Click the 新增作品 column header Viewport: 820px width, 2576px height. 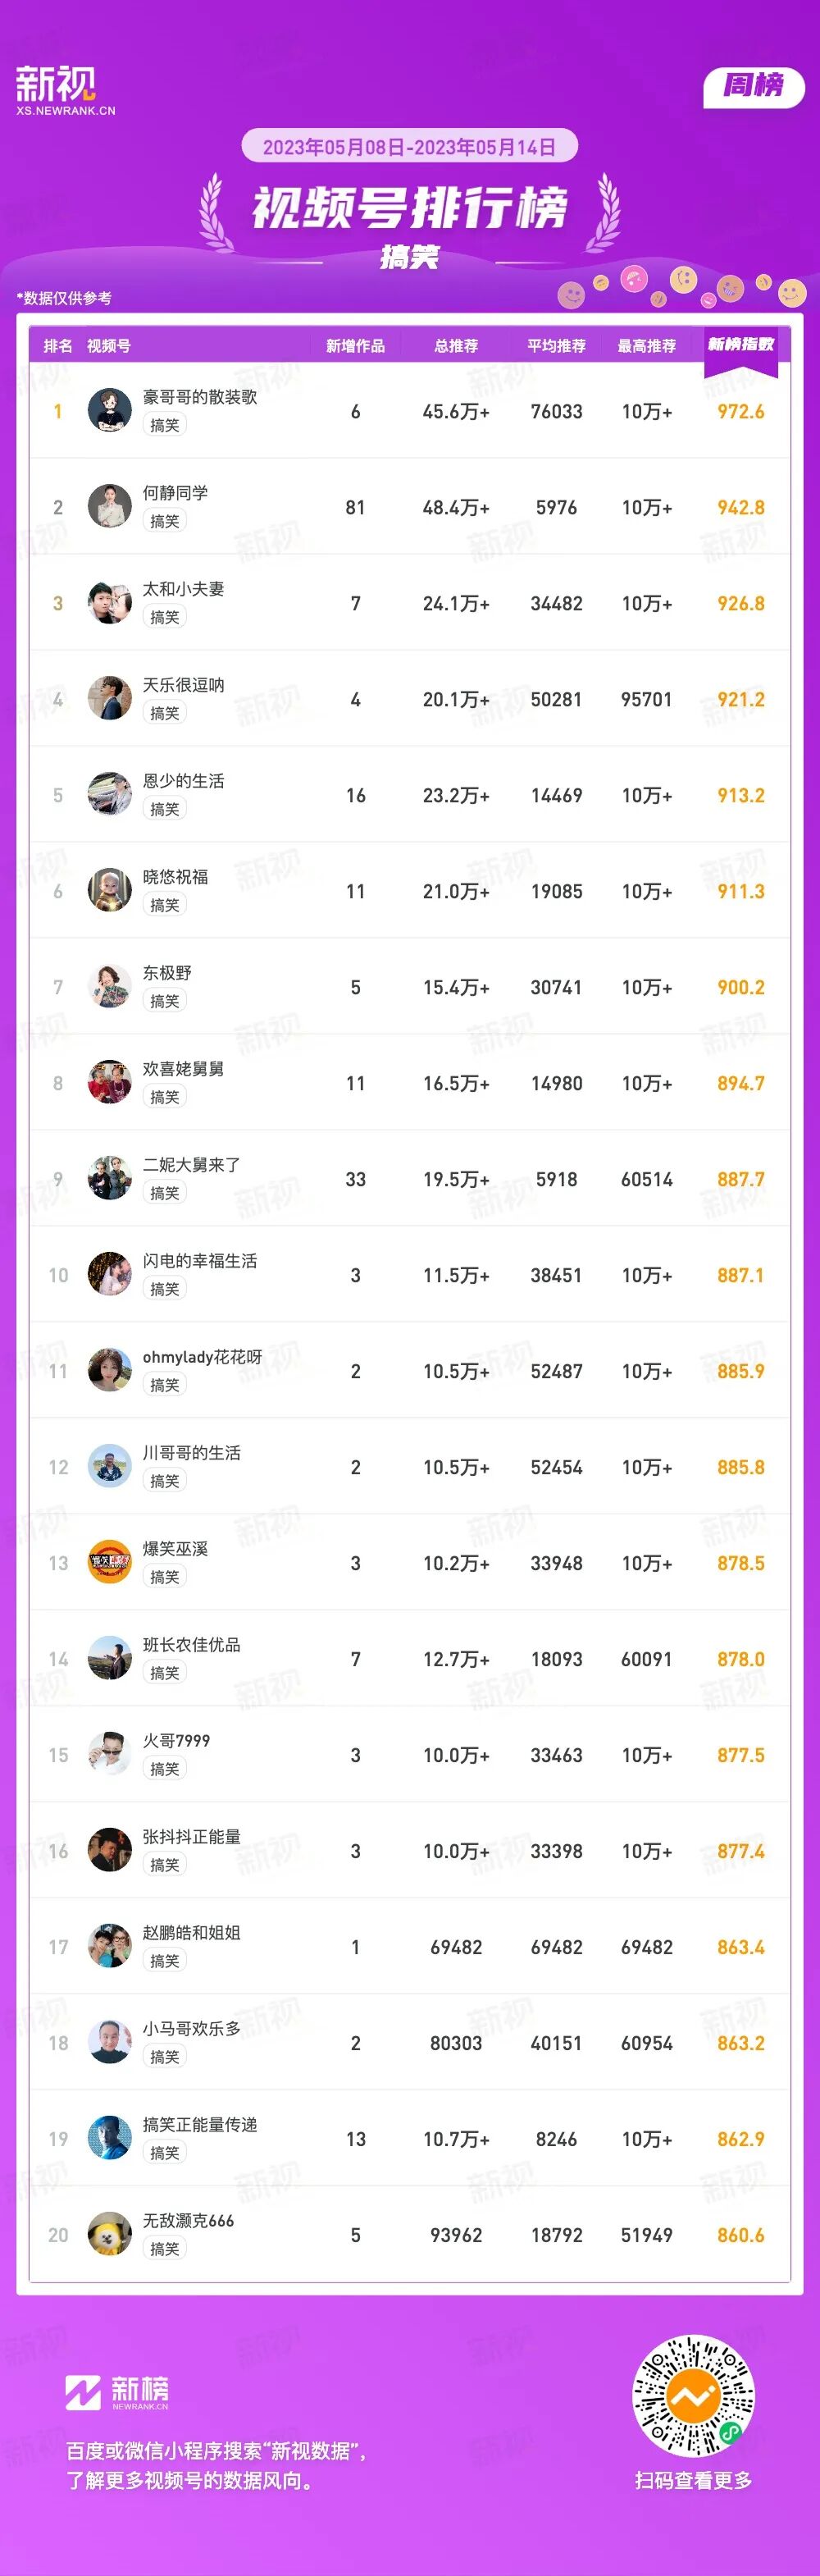pyautogui.click(x=355, y=346)
